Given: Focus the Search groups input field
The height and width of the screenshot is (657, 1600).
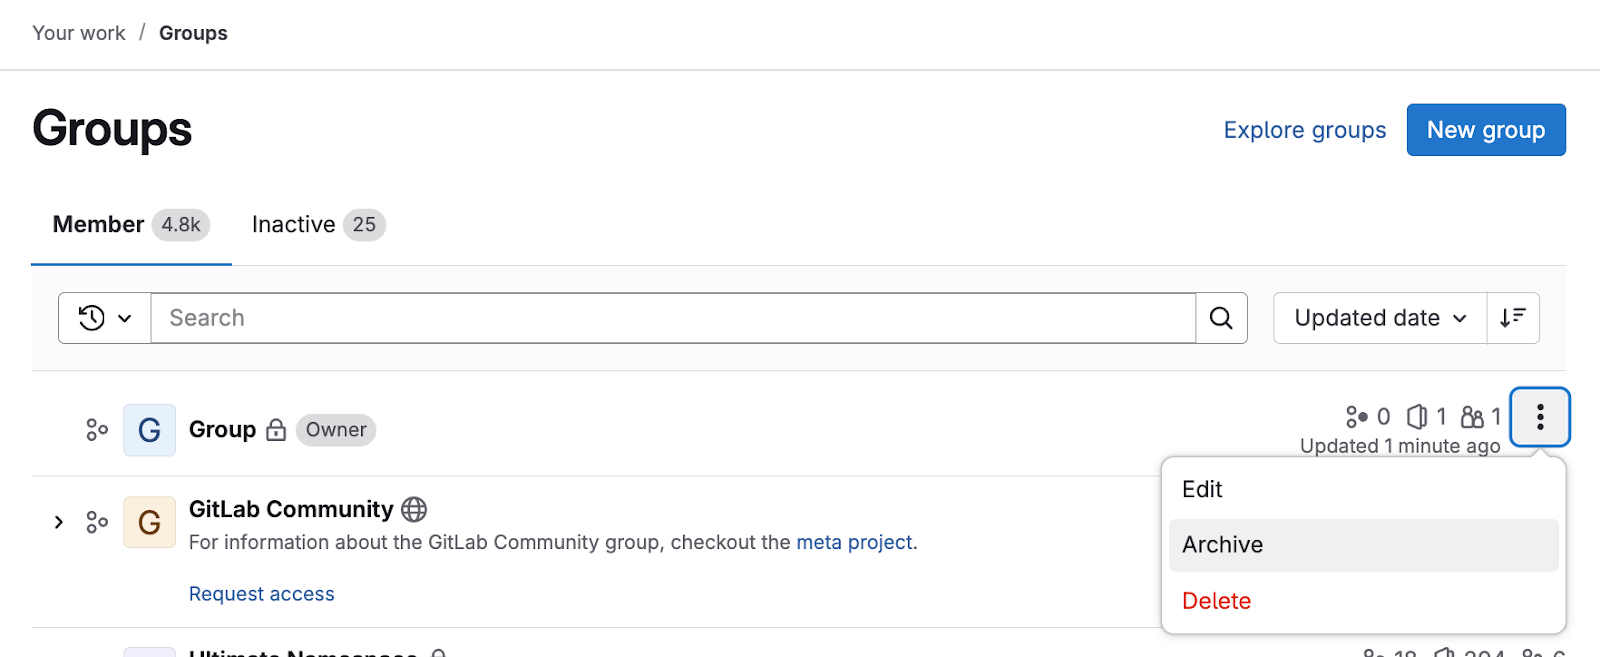Looking at the screenshot, I should (x=672, y=318).
